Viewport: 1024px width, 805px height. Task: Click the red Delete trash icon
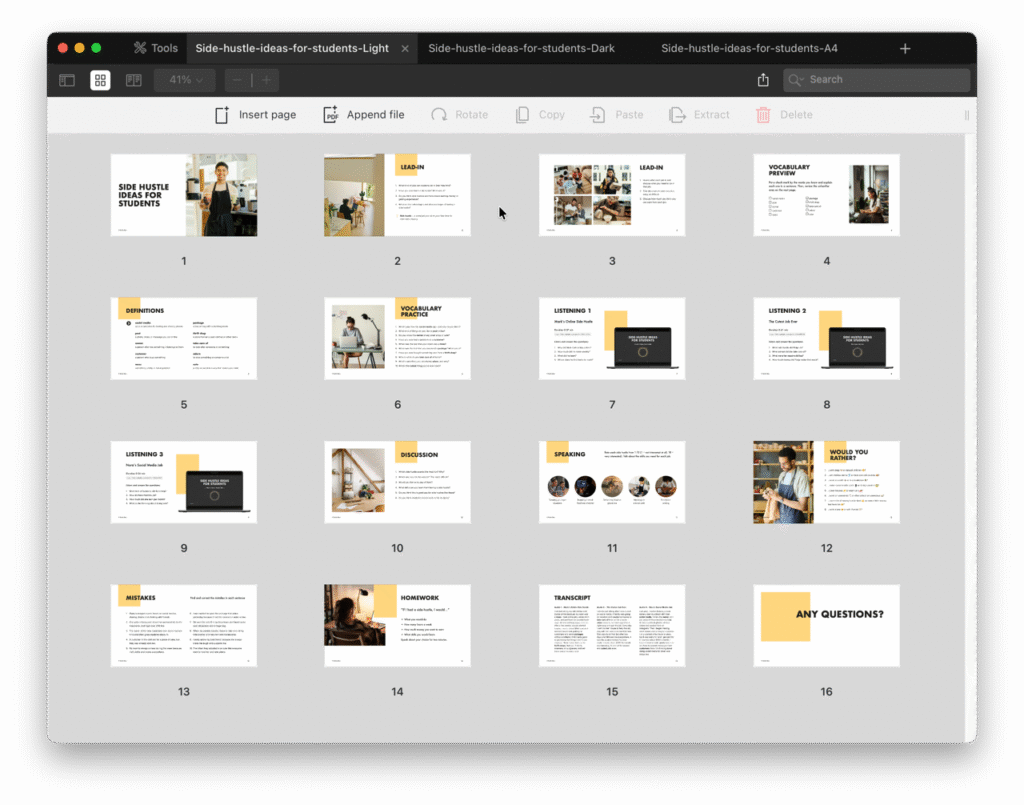pyautogui.click(x=762, y=114)
